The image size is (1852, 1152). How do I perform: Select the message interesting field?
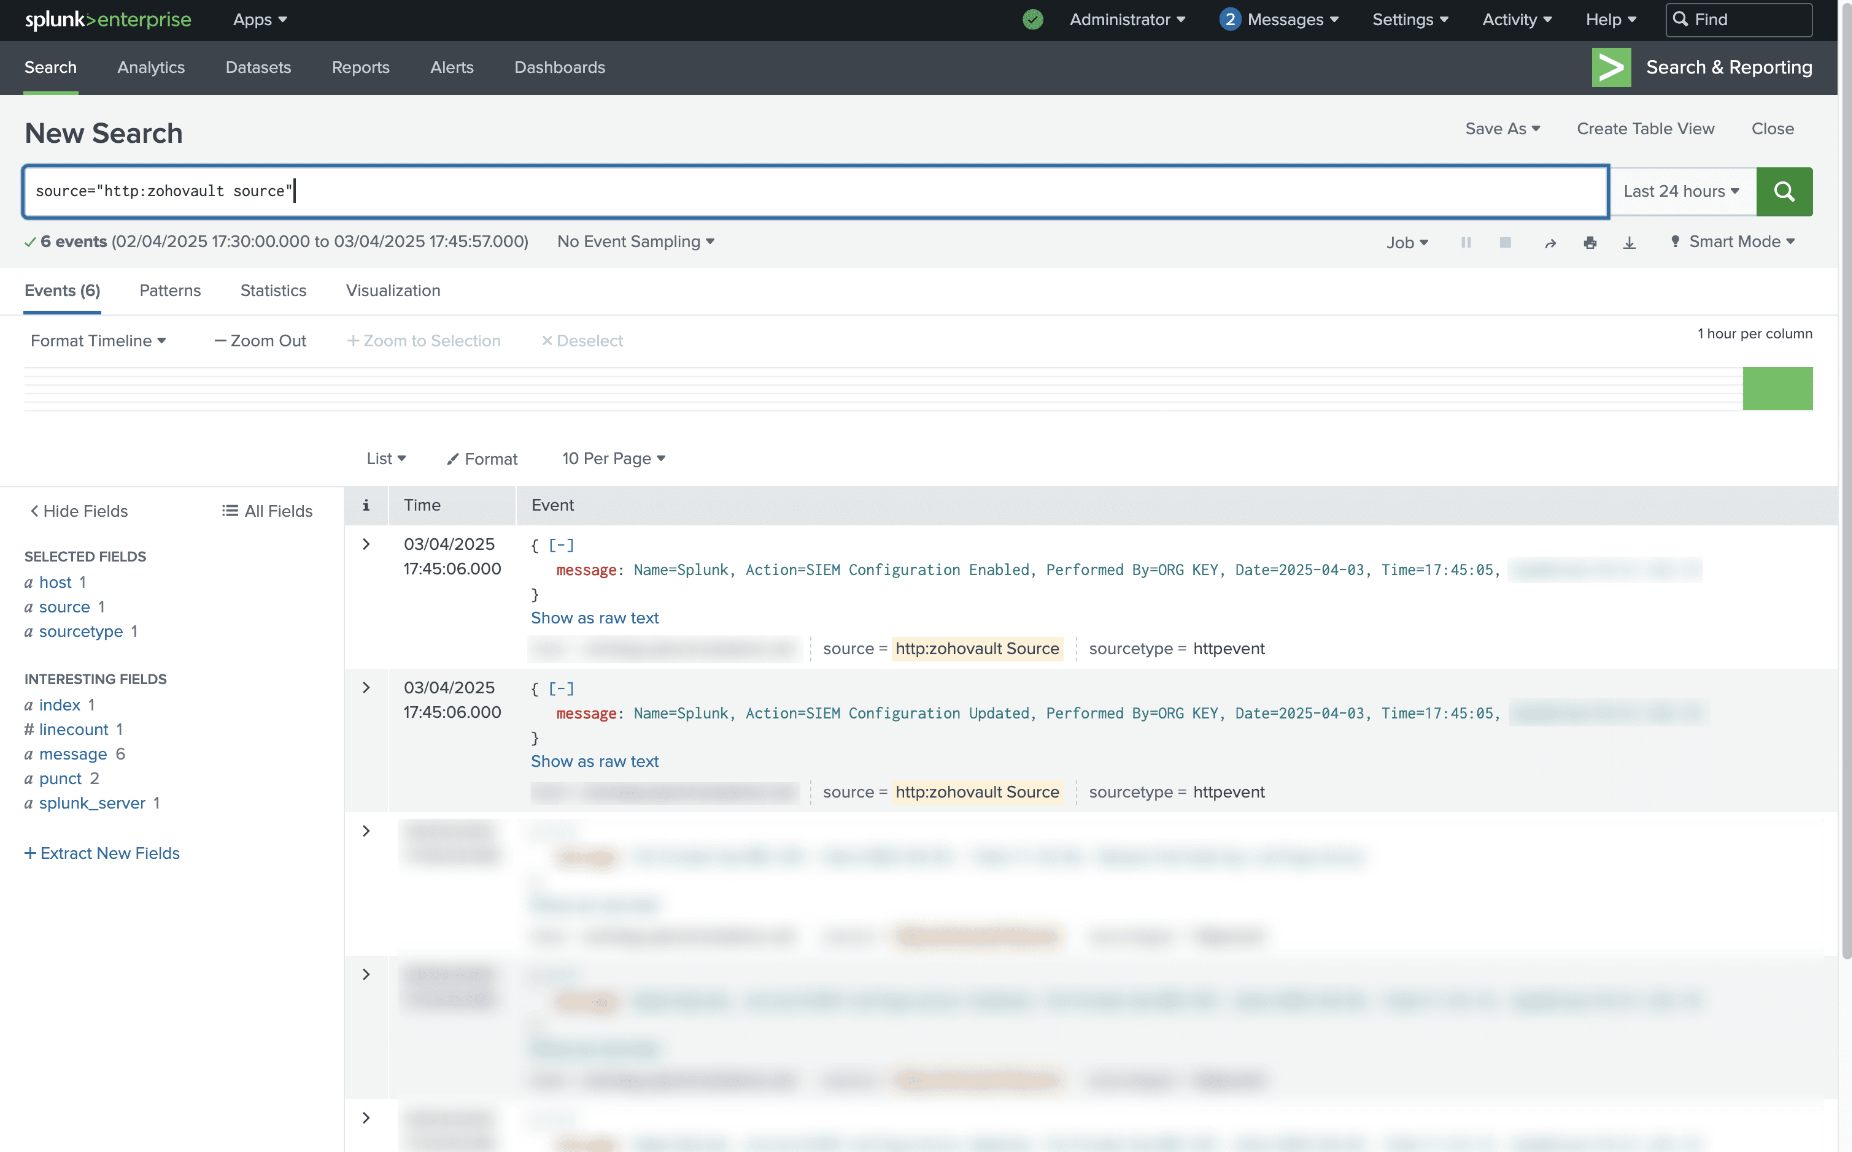tap(73, 754)
